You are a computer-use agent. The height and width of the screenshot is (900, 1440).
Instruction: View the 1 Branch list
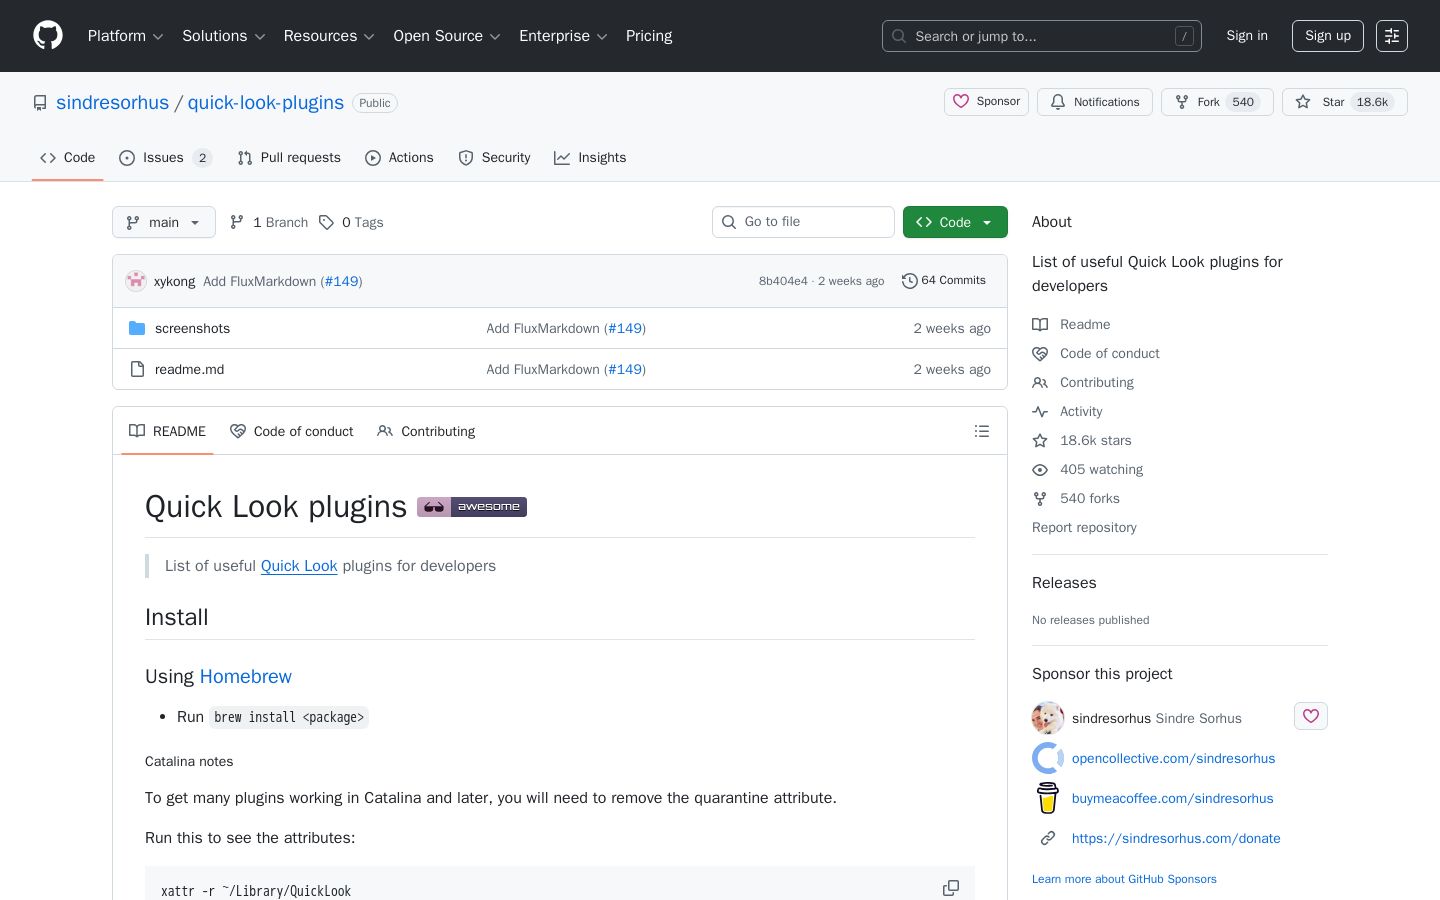point(269,222)
